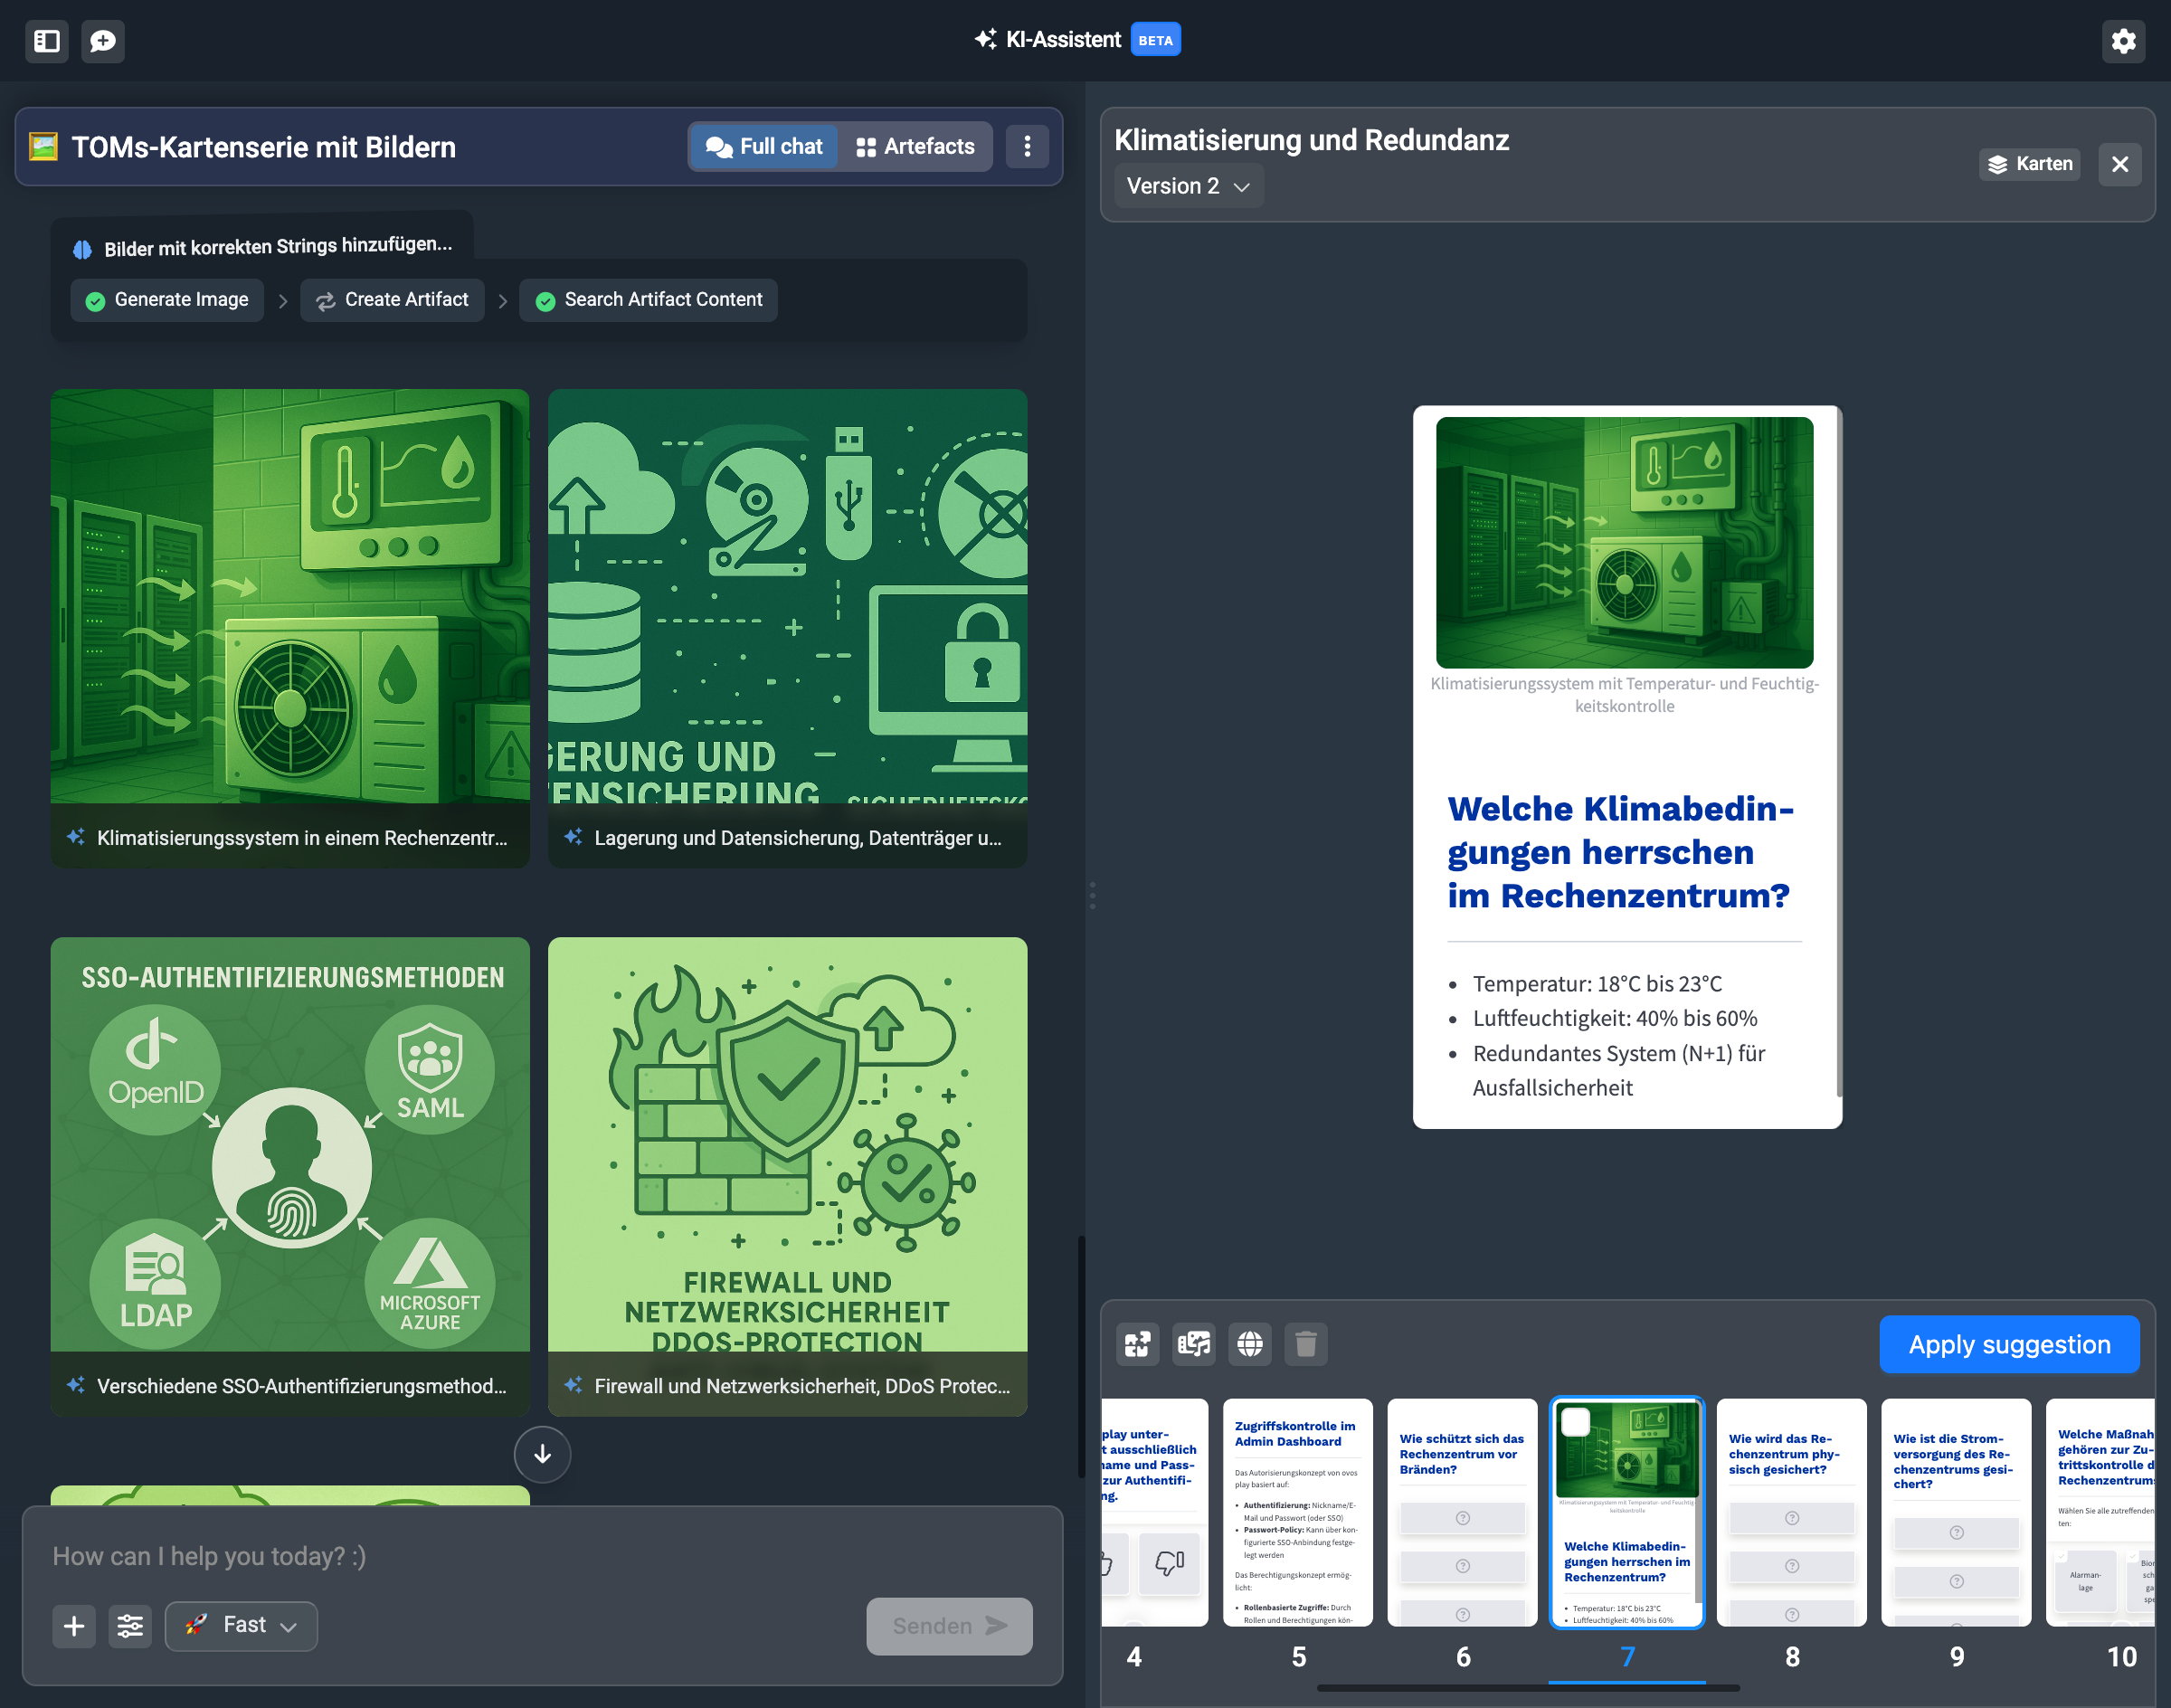Open the three-dot chat options menu
This screenshot has width=2171, height=1708.
(x=1027, y=147)
